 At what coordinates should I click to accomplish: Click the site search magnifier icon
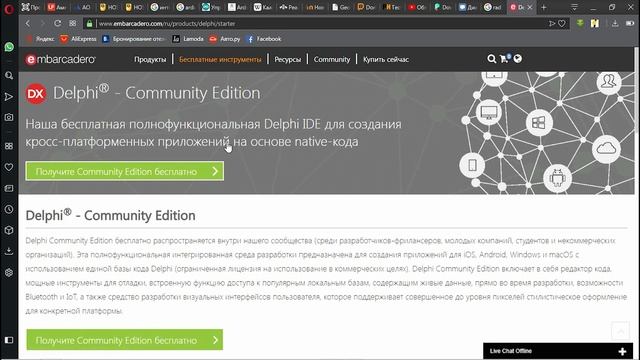coord(491,59)
